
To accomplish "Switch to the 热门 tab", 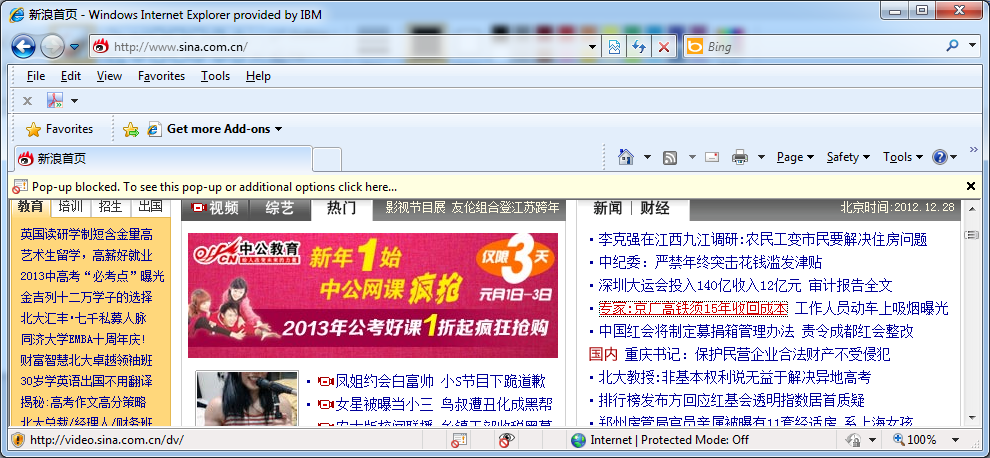I will [342, 208].
